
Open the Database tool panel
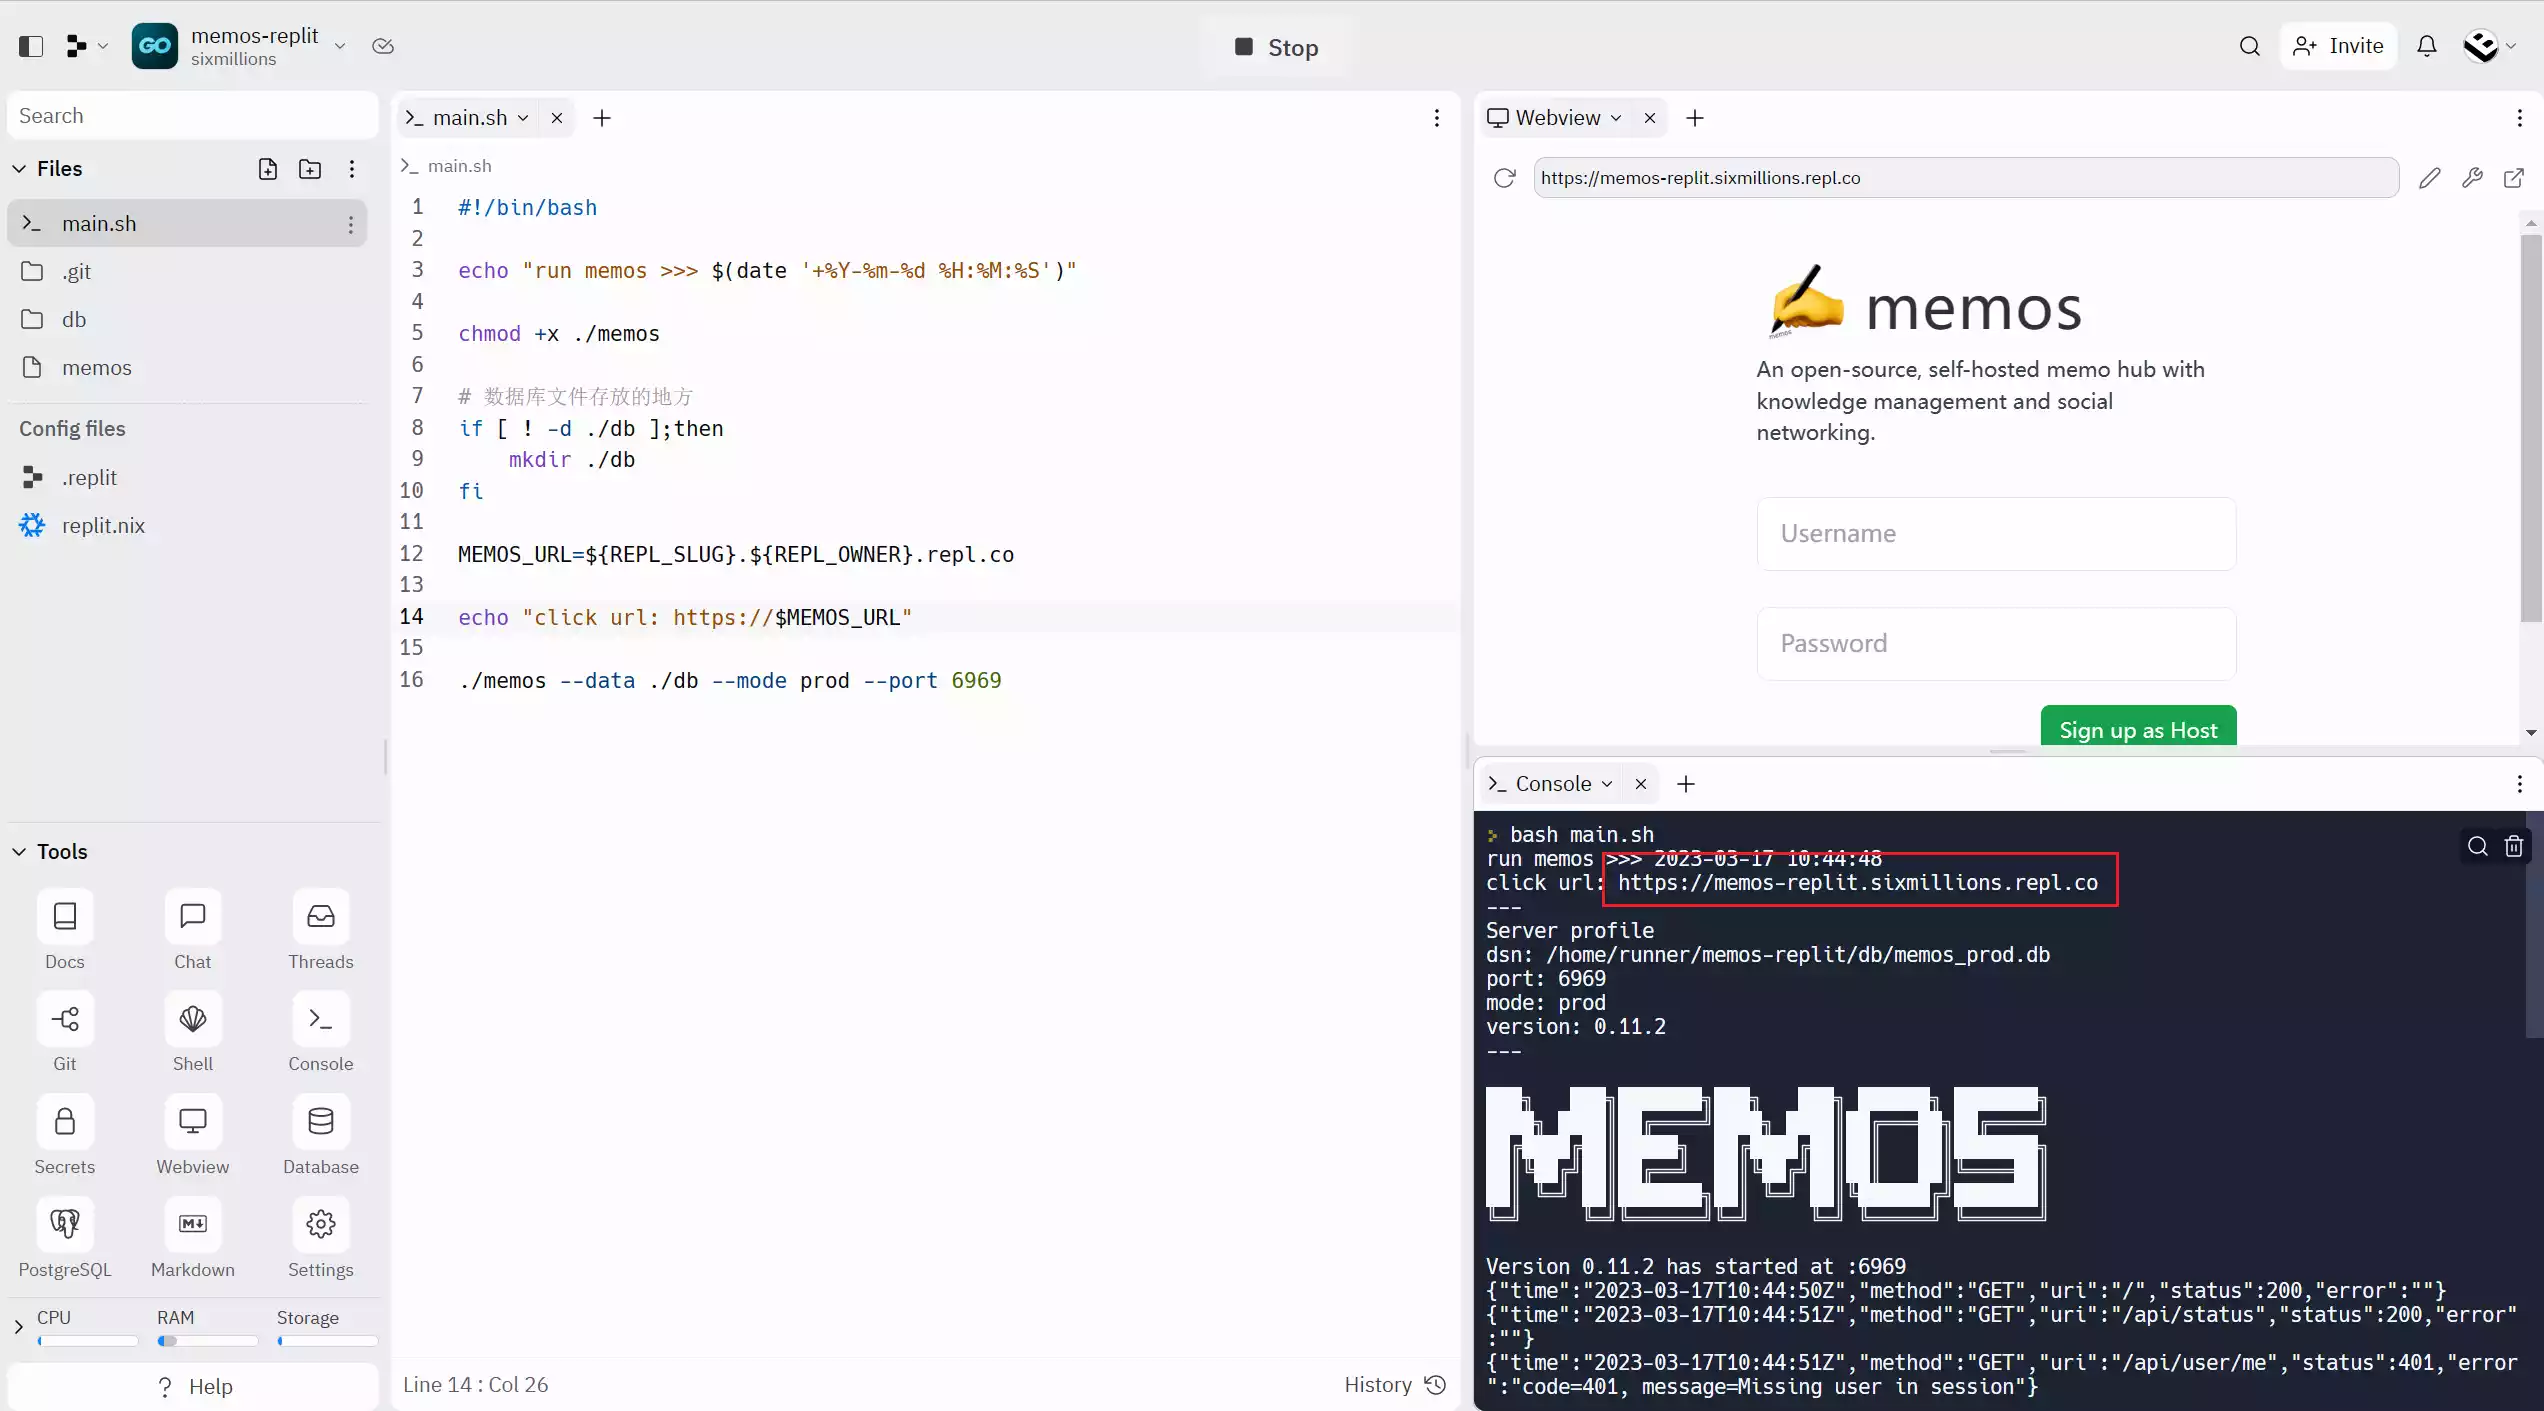coord(320,1136)
